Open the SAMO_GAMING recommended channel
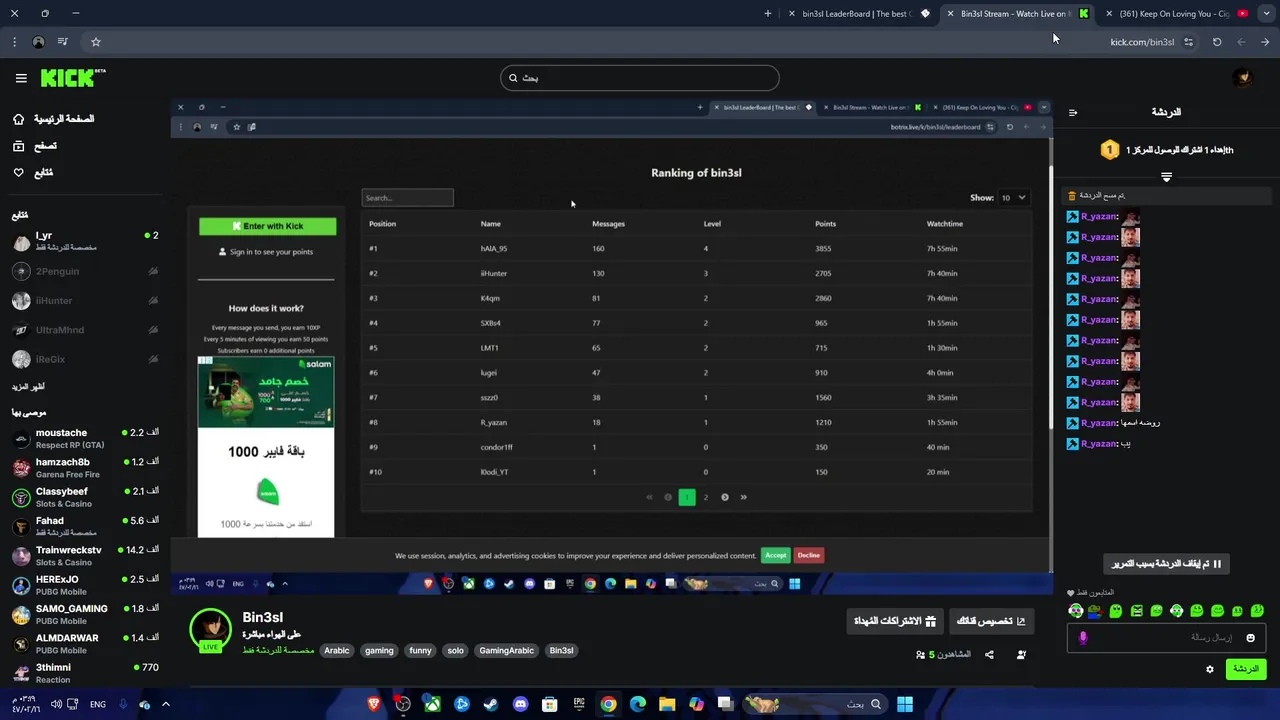 pyautogui.click(x=84, y=614)
